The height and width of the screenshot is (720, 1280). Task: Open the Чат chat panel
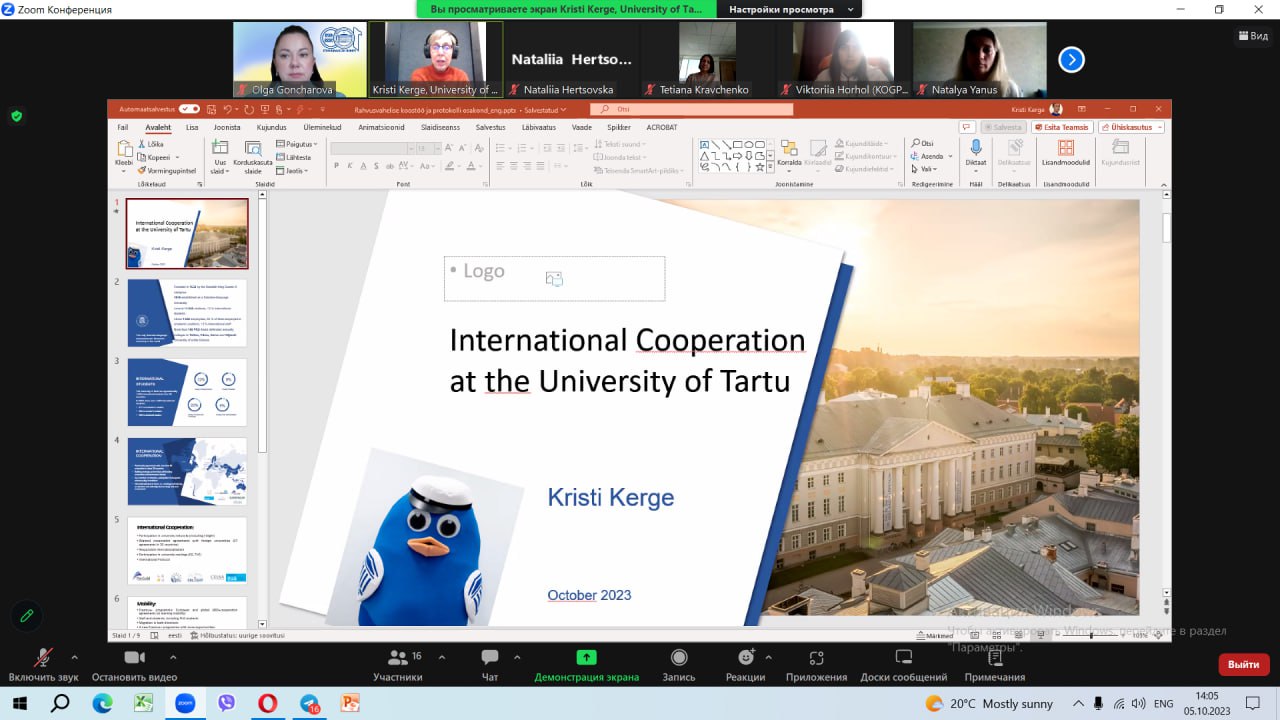point(490,664)
